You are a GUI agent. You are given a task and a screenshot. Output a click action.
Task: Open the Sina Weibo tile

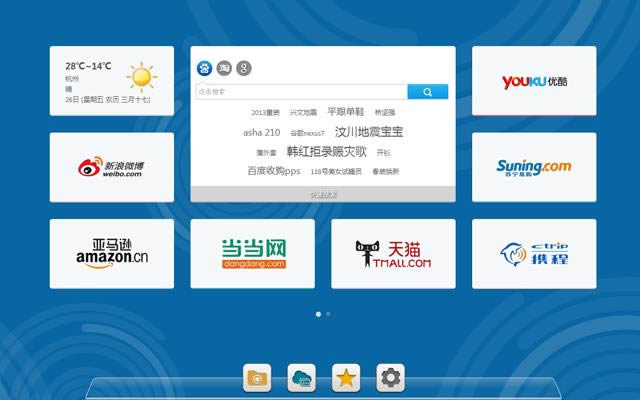coord(111,167)
